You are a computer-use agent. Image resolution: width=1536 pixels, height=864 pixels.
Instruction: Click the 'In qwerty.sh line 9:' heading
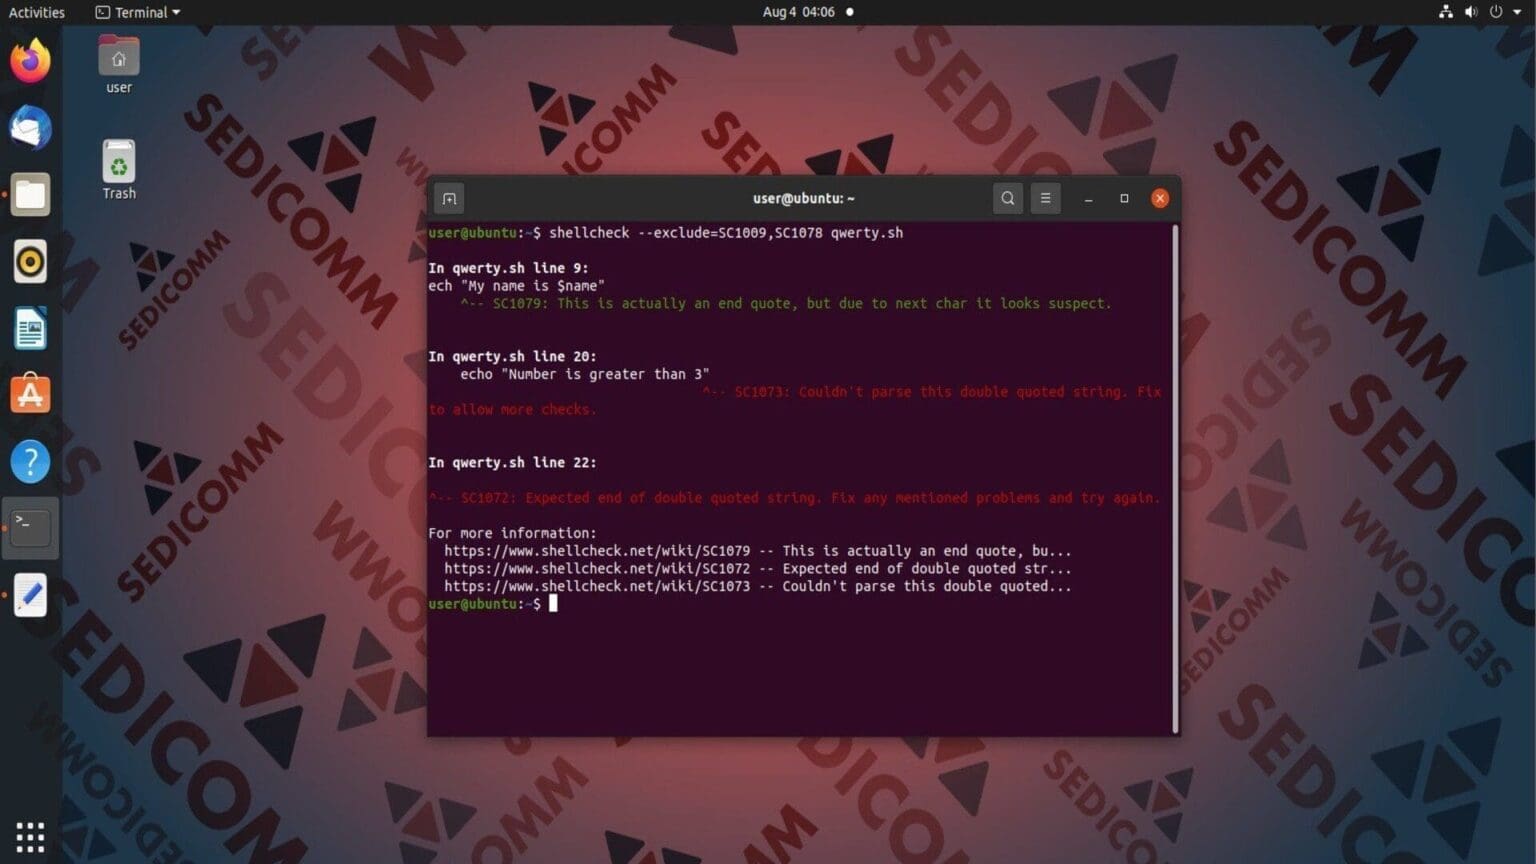click(508, 268)
